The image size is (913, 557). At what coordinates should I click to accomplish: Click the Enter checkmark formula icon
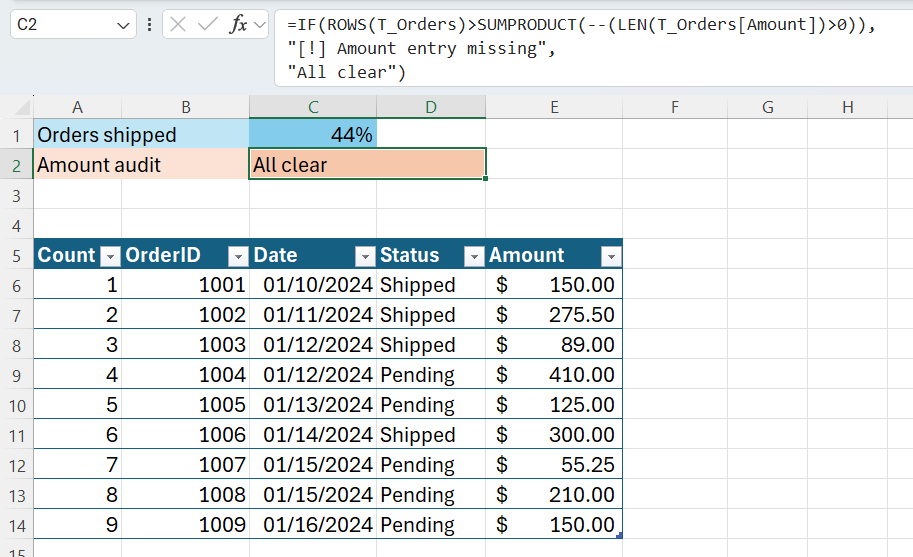[207, 24]
